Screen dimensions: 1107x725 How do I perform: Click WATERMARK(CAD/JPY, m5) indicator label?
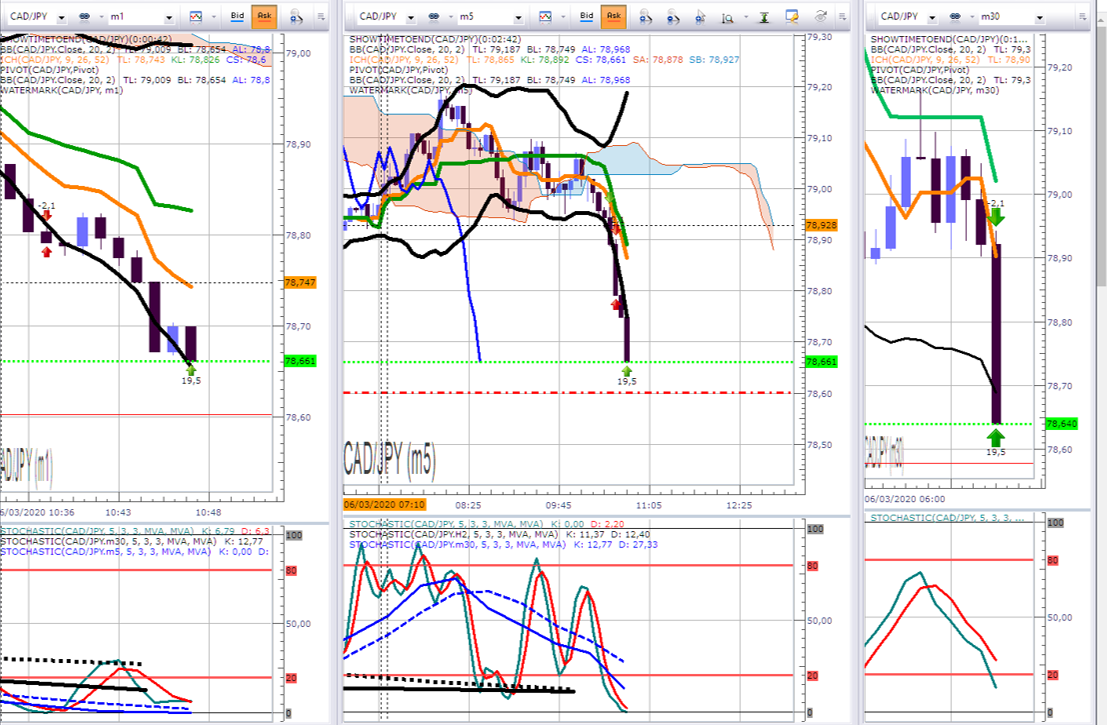click(411, 90)
